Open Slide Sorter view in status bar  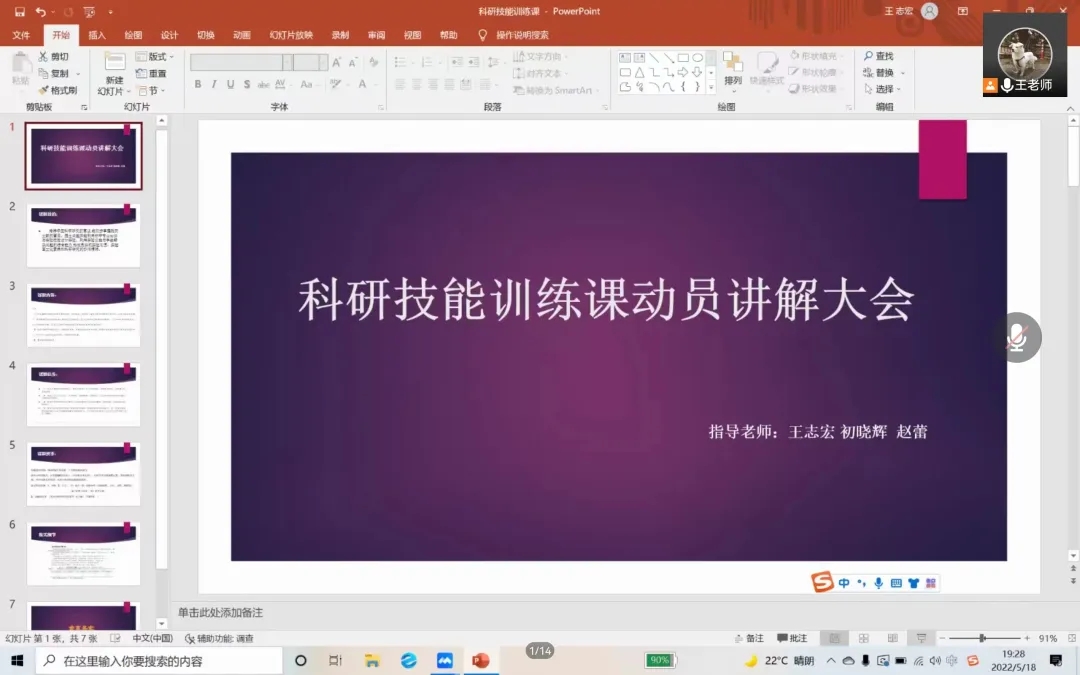pyautogui.click(x=863, y=638)
